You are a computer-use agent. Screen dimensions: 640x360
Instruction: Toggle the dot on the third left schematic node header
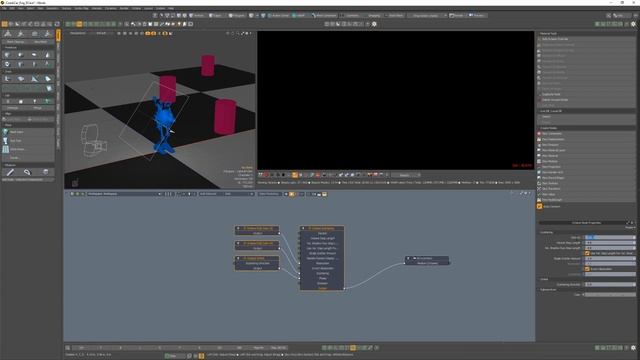coord(238,258)
